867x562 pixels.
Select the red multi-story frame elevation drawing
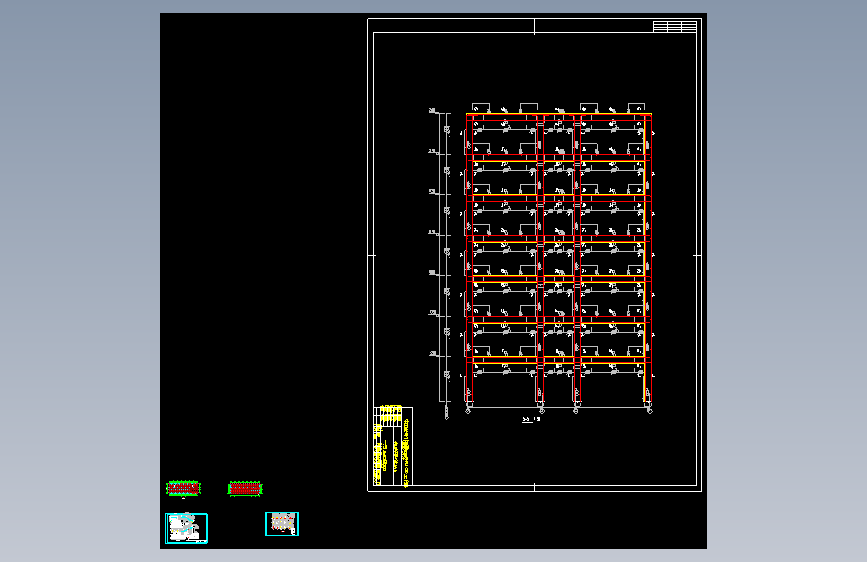(559, 258)
